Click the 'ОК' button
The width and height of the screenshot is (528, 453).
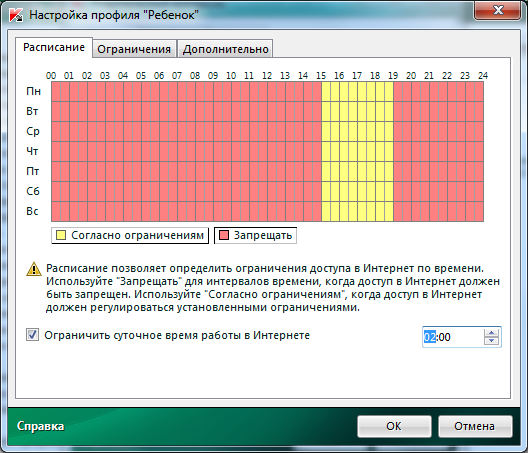(x=394, y=426)
